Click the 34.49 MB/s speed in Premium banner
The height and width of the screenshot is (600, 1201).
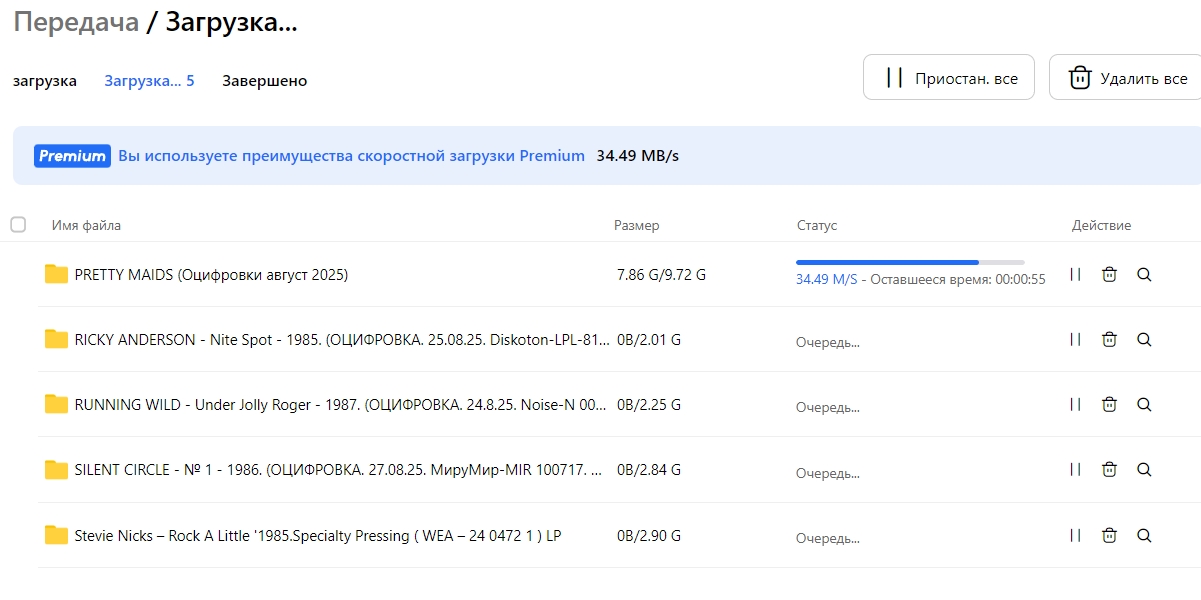click(x=638, y=156)
